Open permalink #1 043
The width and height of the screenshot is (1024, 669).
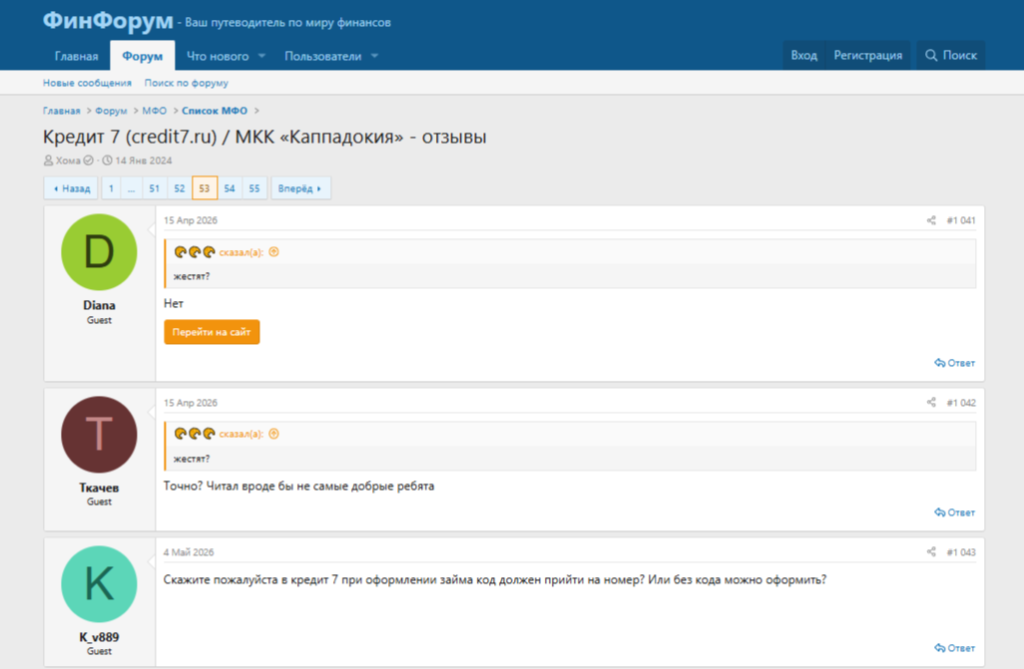point(961,552)
